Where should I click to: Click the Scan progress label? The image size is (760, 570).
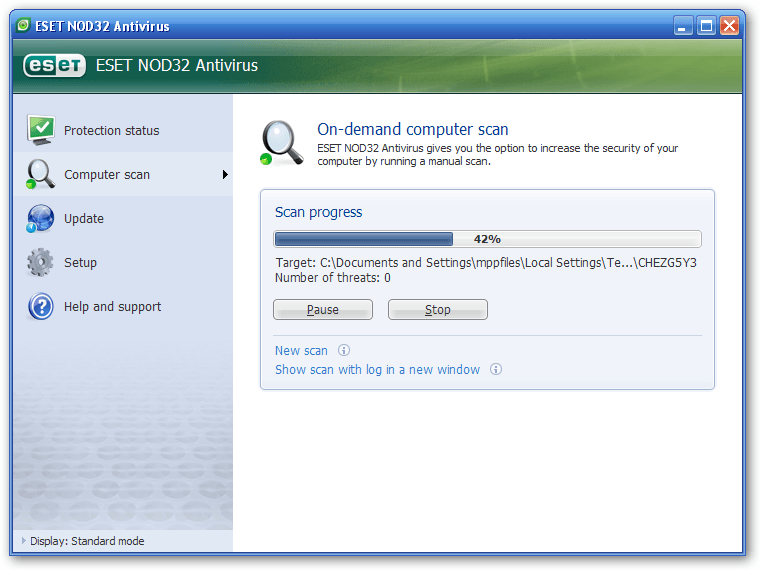(318, 212)
